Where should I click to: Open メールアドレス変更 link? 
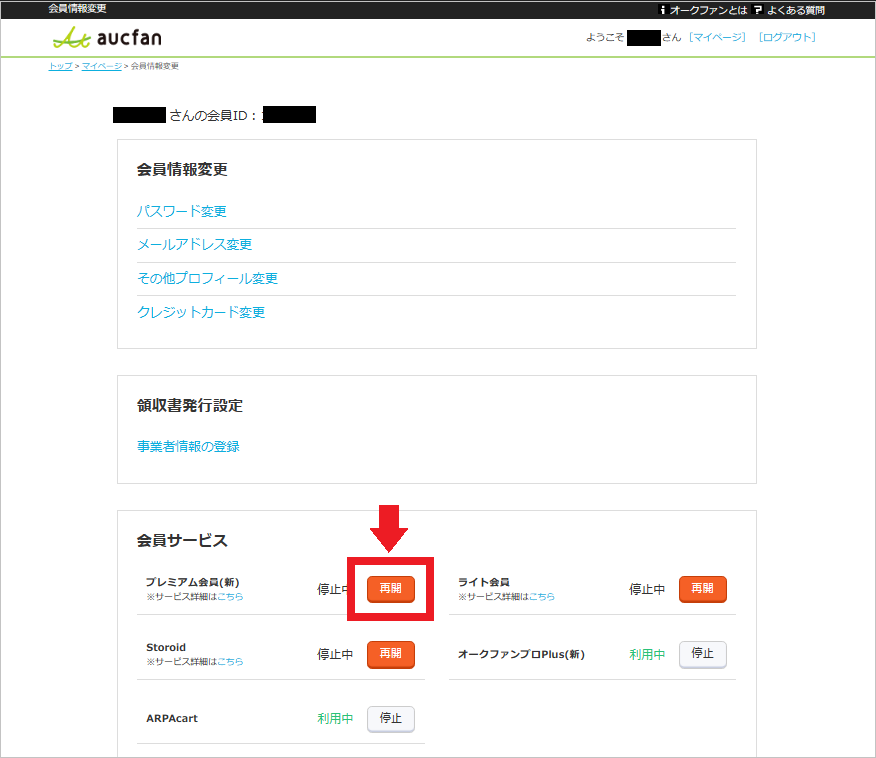tap(194, 245)
